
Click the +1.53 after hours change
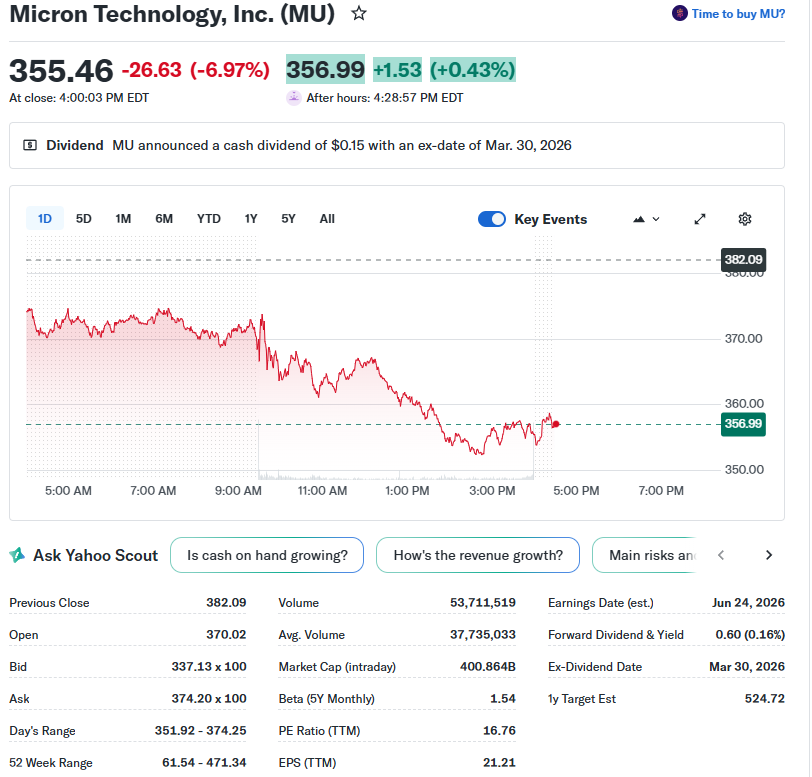397,70
